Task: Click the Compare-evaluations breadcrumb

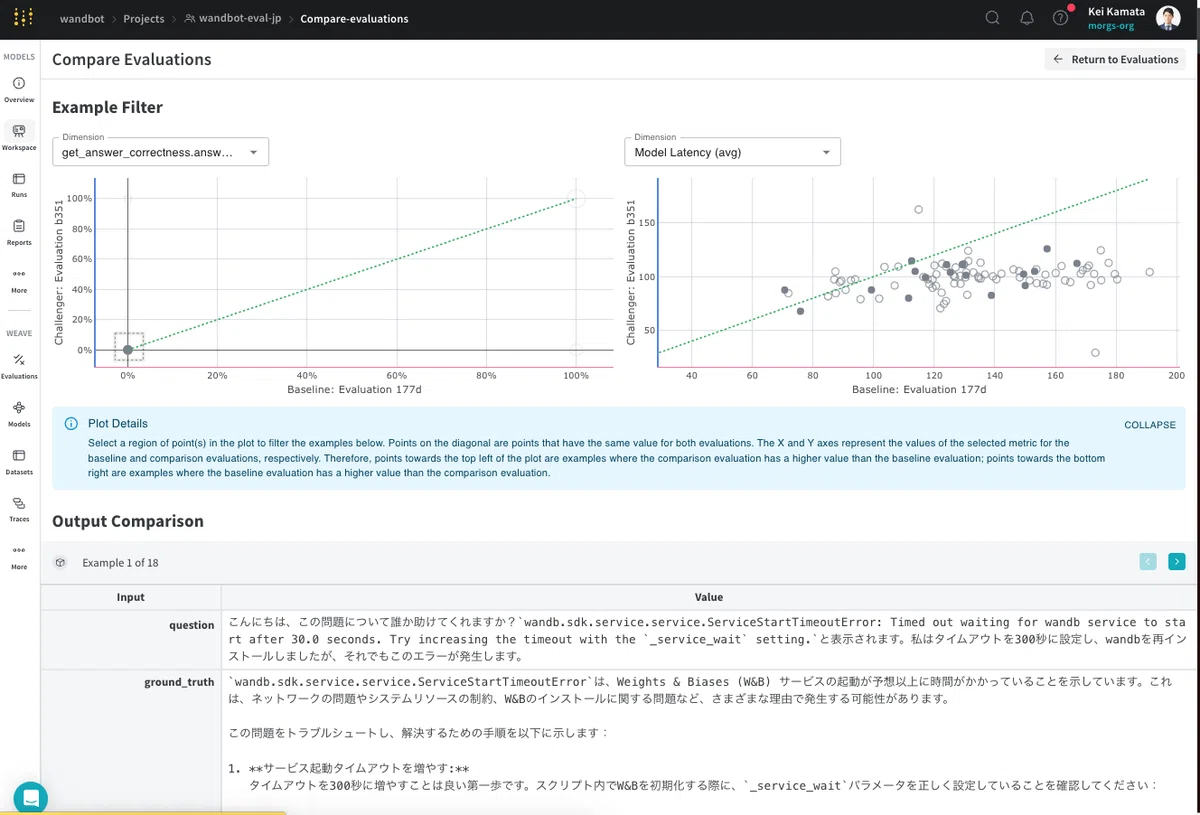Action: click(x=354, y=19)
